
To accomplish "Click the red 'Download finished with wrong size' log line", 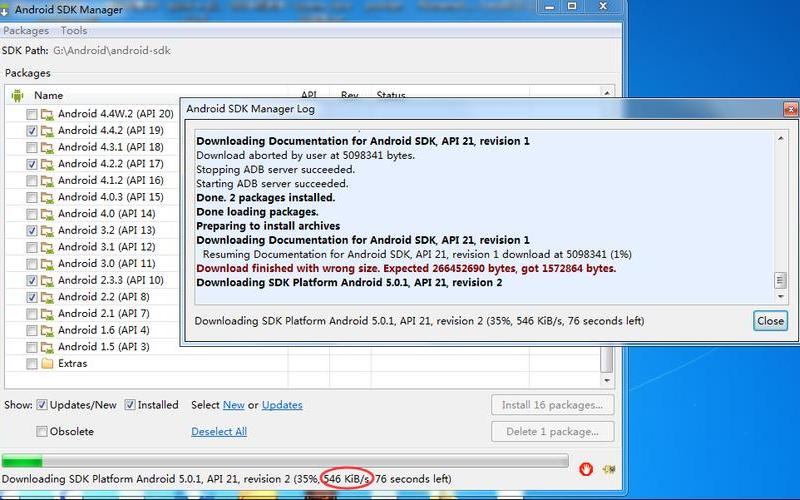I will tap(406, 268).
